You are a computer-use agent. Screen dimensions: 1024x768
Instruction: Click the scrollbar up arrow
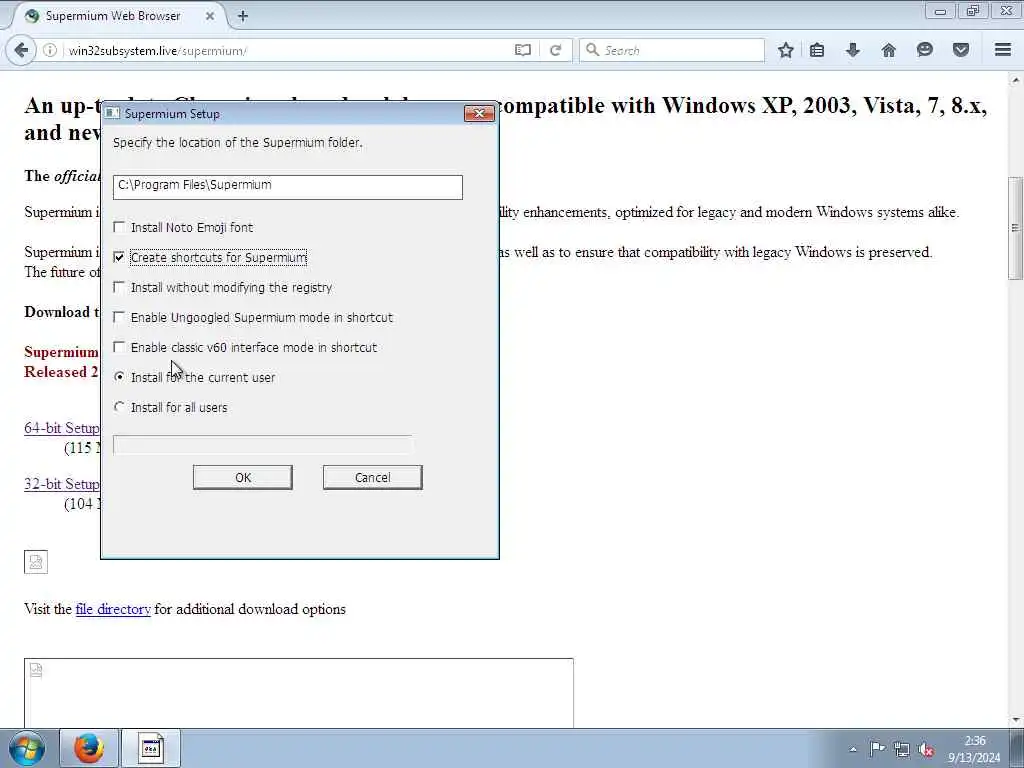[1016, 80]
